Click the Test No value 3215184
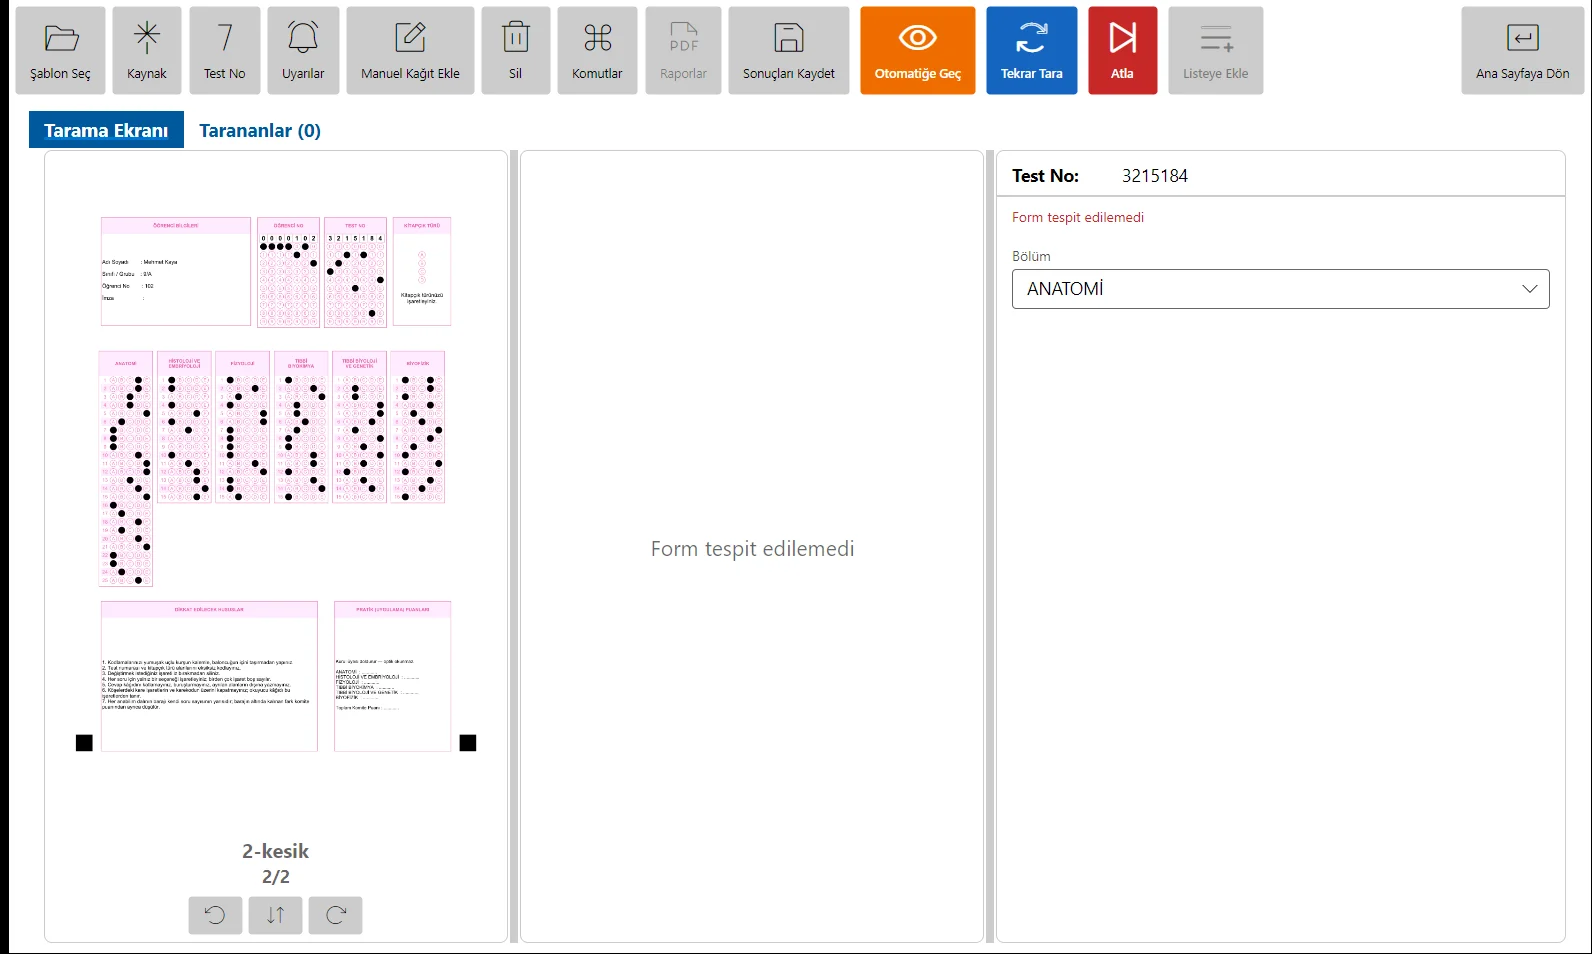This screenshot has width=1592, height=954. [1155, 176]
